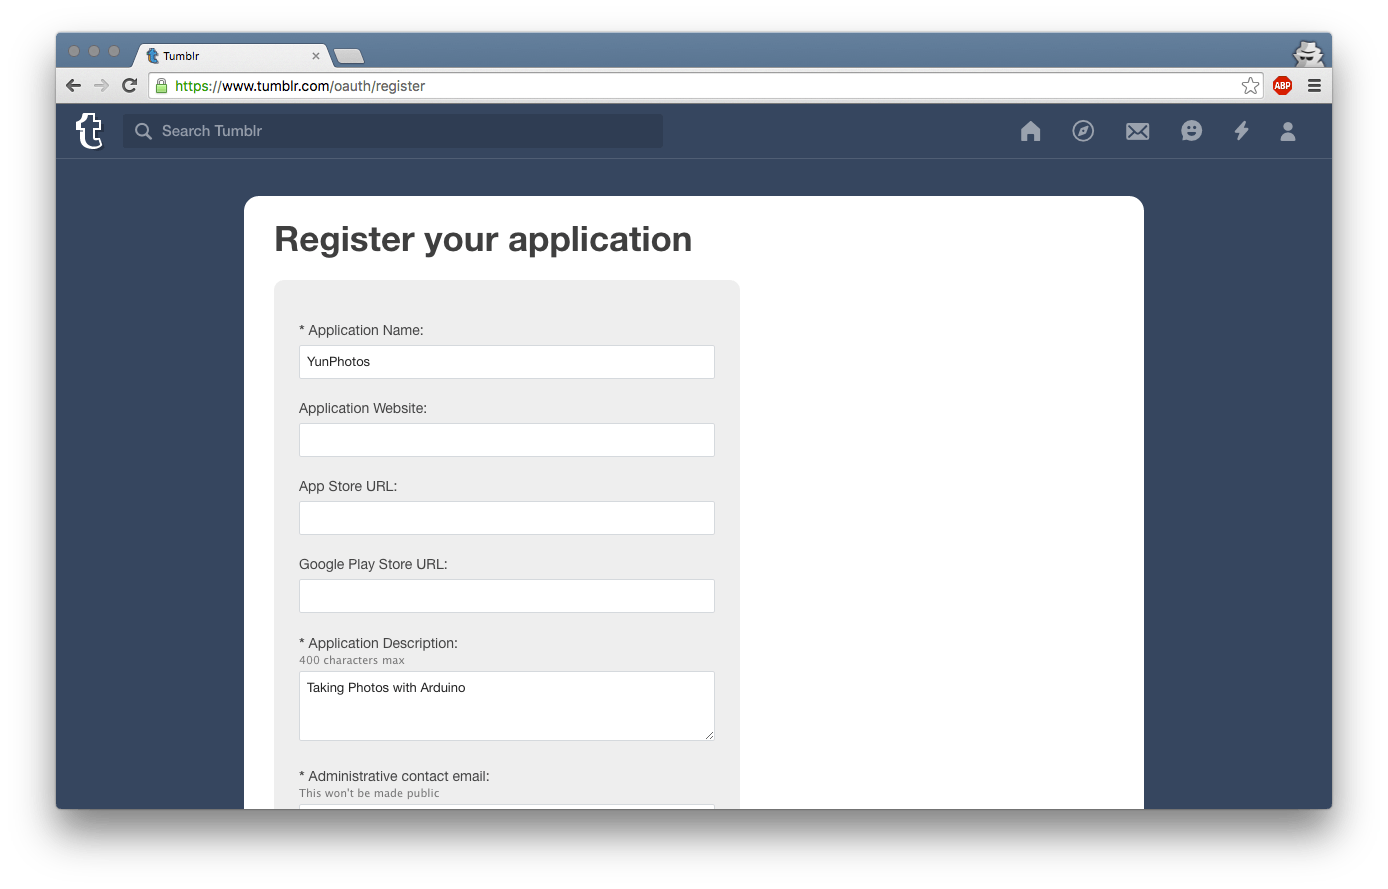1388x889 pixels.
Task: Focus the Search Tumblr field
Action: (x=393, y=131)
